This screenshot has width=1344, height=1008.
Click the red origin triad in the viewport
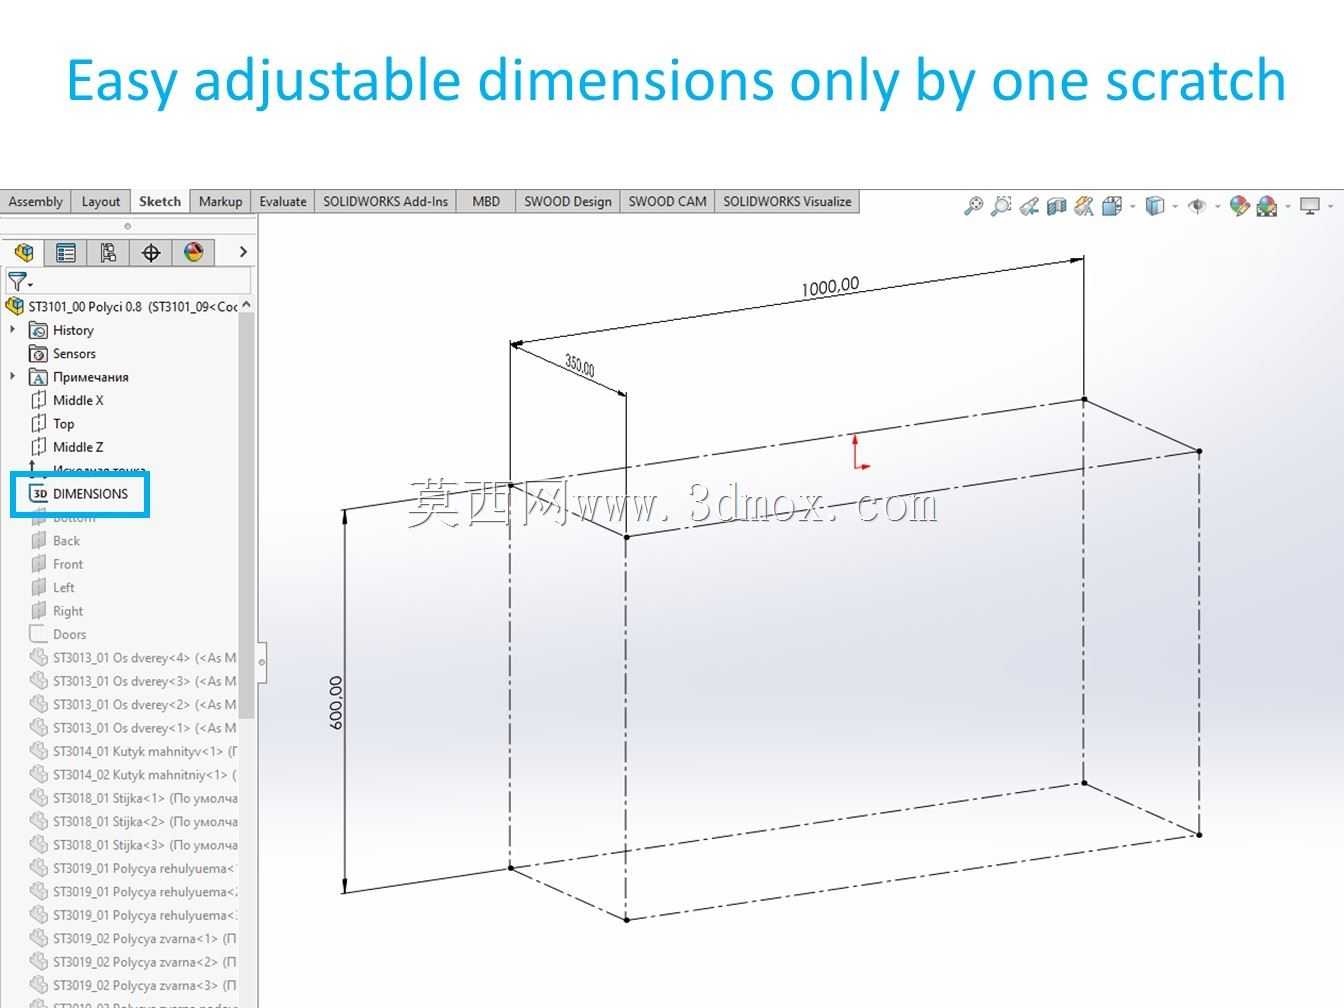[860, 451]
